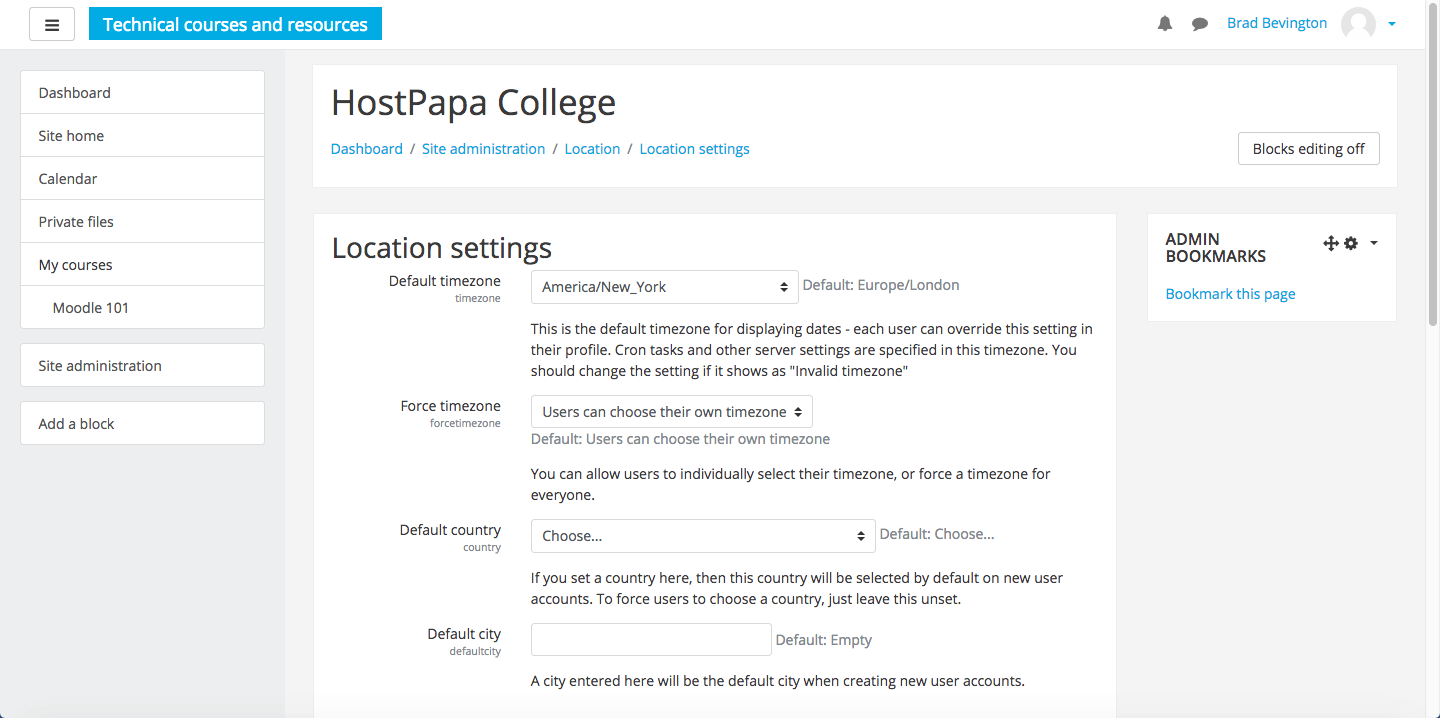Image resolution: width=1440 pixels, height=718 pixels.
Task: Open Site administration breadcrumb link
Action: click(x=483, y=149)
